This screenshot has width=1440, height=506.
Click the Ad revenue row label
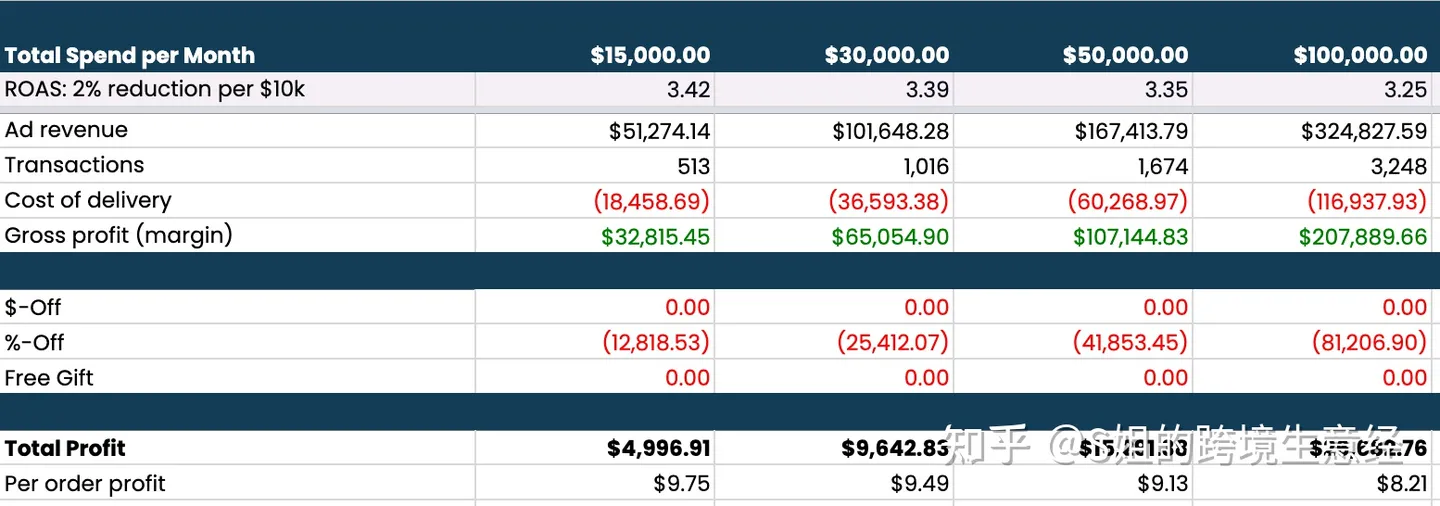pyautogui.click(x=66, y=130)
